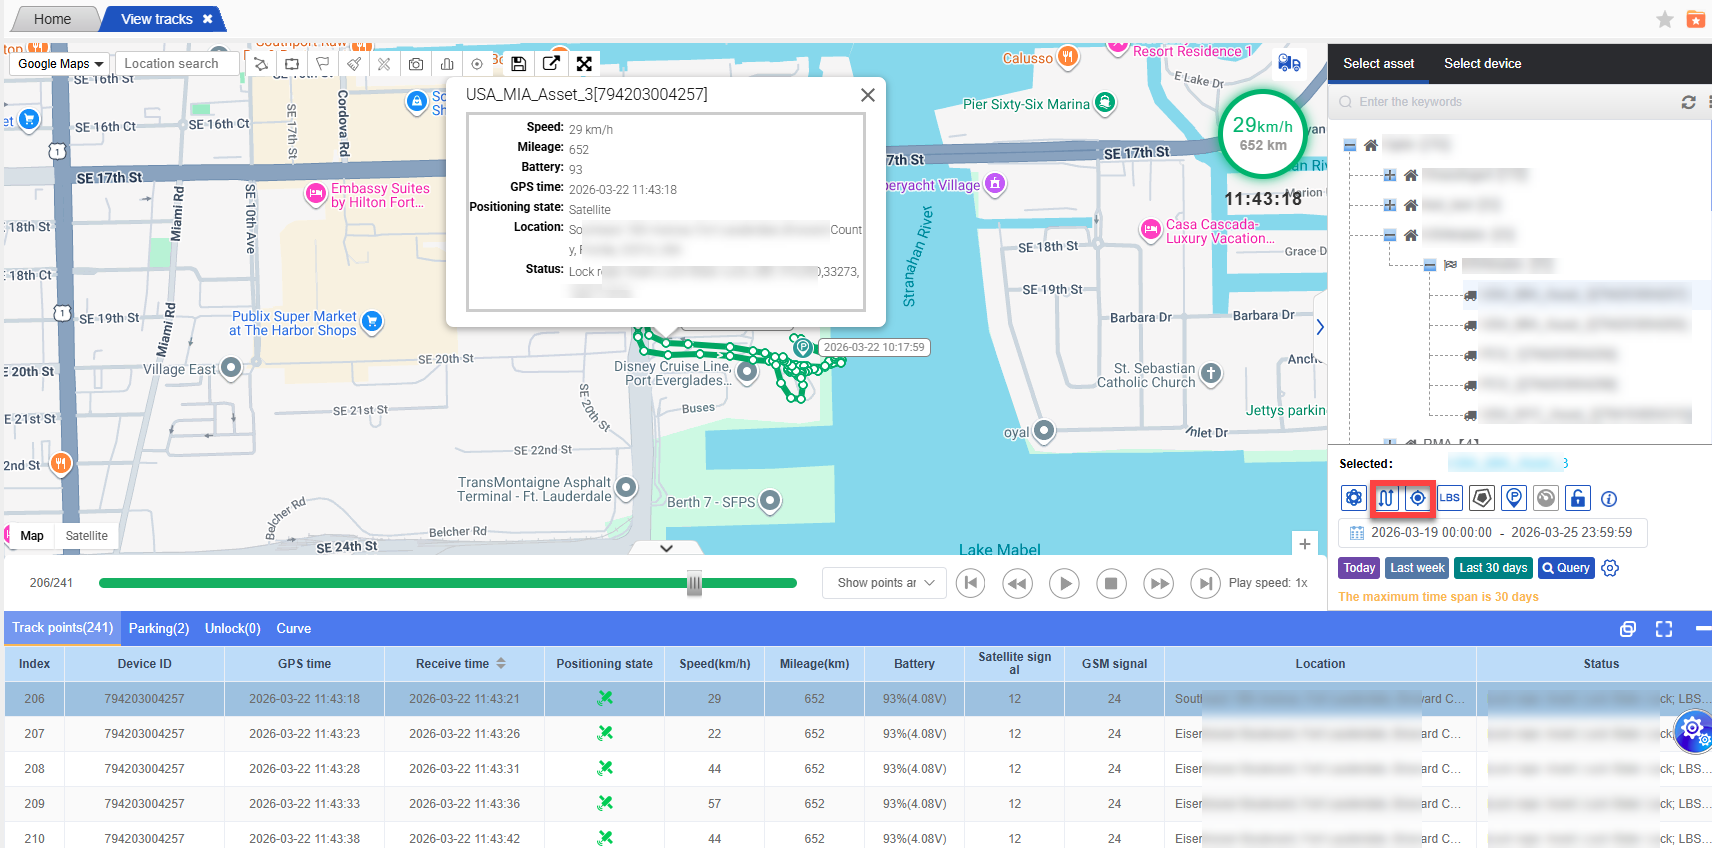Open the Select device tab
Screen dimensions: 1712x848
pos(1482,63)
